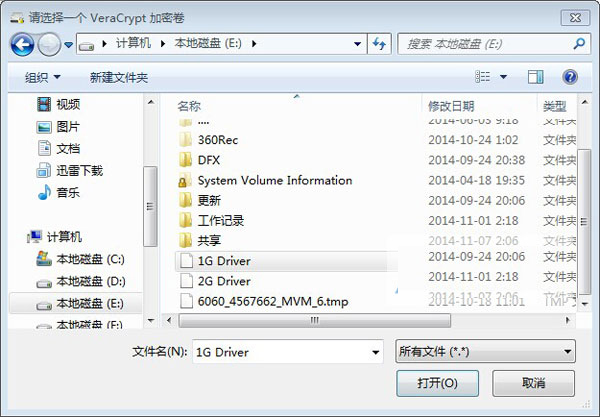Screen dimensions: 600x417
Task: Open the view options dropdown arrow
Action: pos(504,77)
